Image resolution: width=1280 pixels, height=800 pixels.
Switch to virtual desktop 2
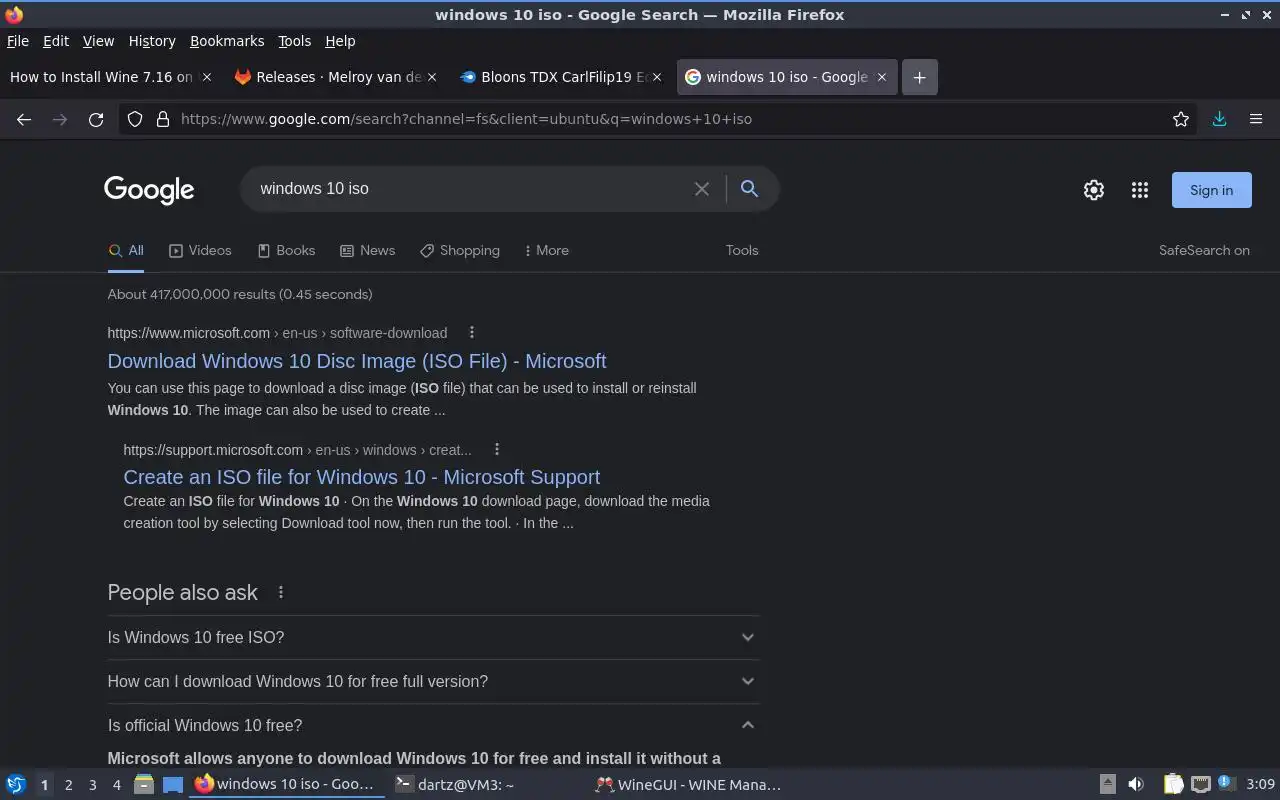tap(68, 785)
